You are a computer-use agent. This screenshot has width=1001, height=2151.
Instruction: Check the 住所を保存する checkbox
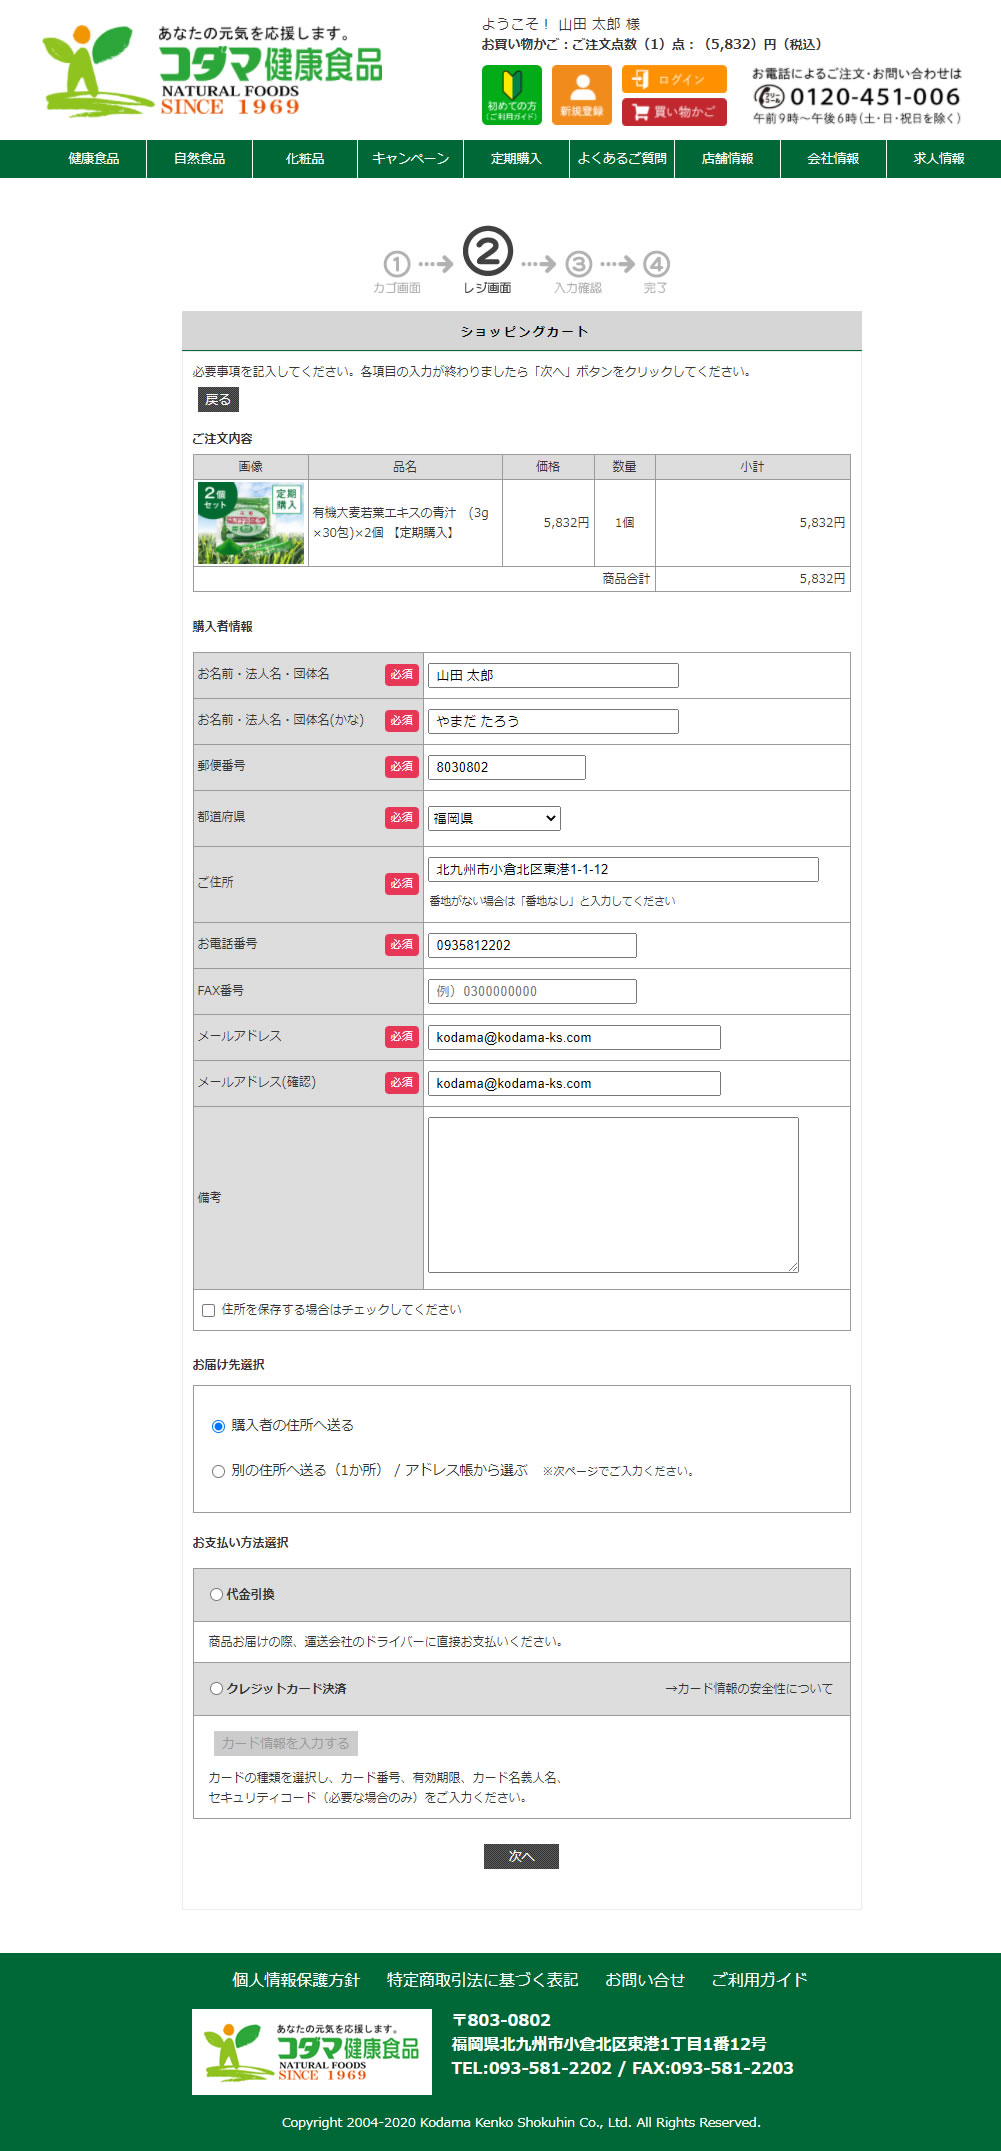coord(208,1310)
